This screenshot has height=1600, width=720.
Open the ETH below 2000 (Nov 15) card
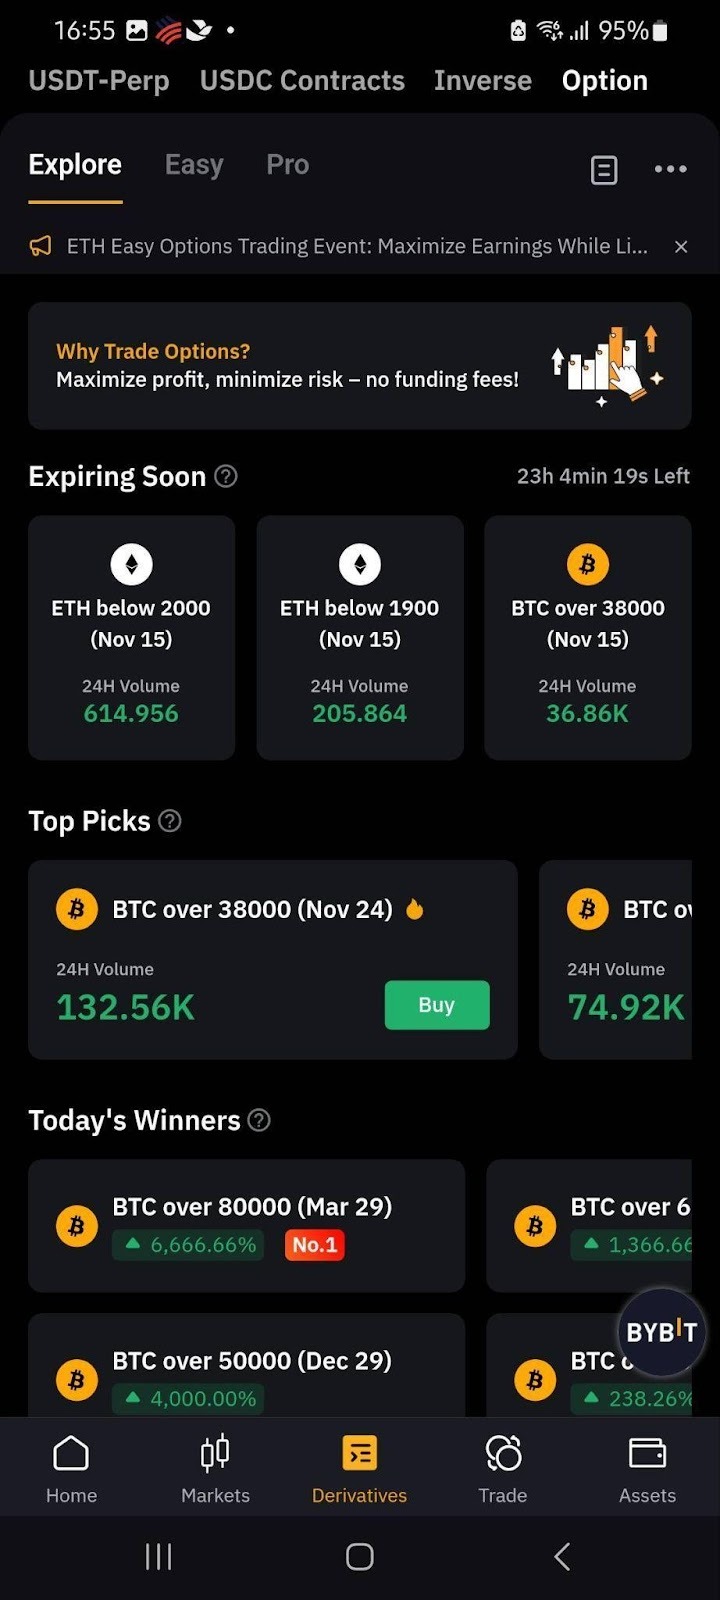pyautogui.click(x=131, y=638)
